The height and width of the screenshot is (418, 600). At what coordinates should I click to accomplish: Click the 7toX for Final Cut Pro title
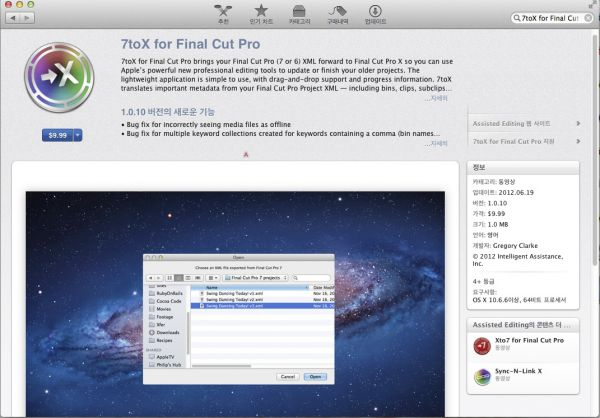(x=190, y=44)
